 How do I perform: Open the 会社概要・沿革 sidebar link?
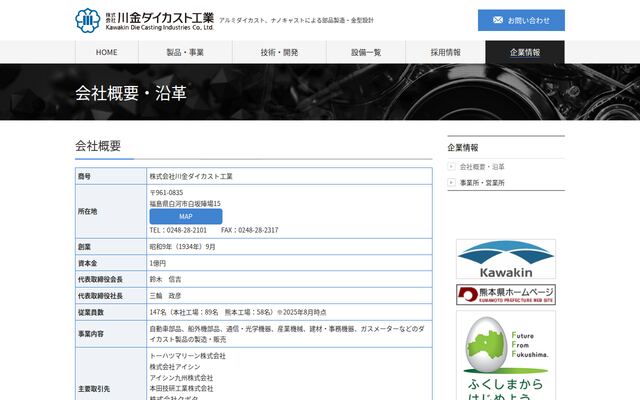click(482, 167)
